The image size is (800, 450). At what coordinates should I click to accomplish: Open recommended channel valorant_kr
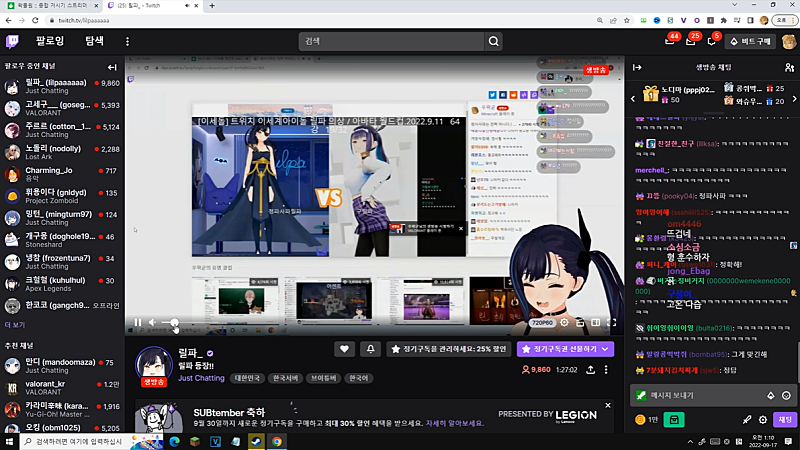(x=62, y=388)
